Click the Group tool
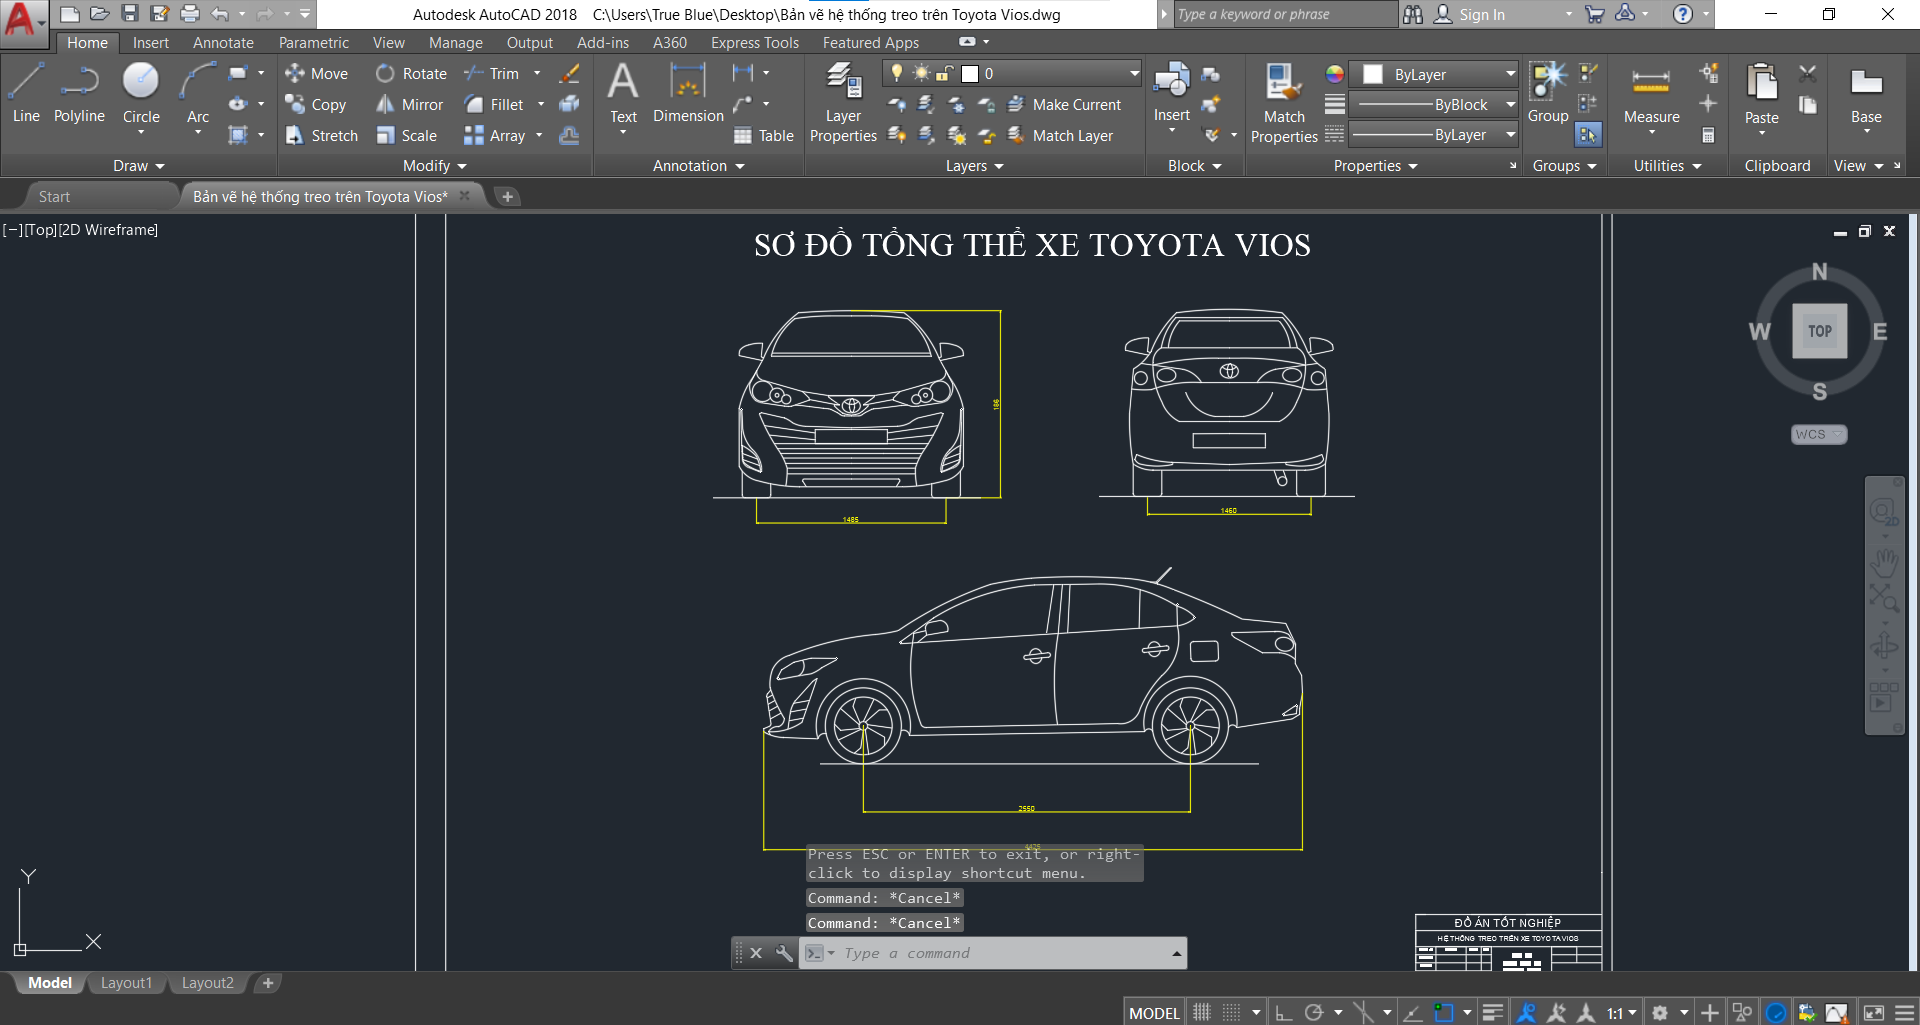Viewport: 1920px width, 1025px height. click(1548, 92)
